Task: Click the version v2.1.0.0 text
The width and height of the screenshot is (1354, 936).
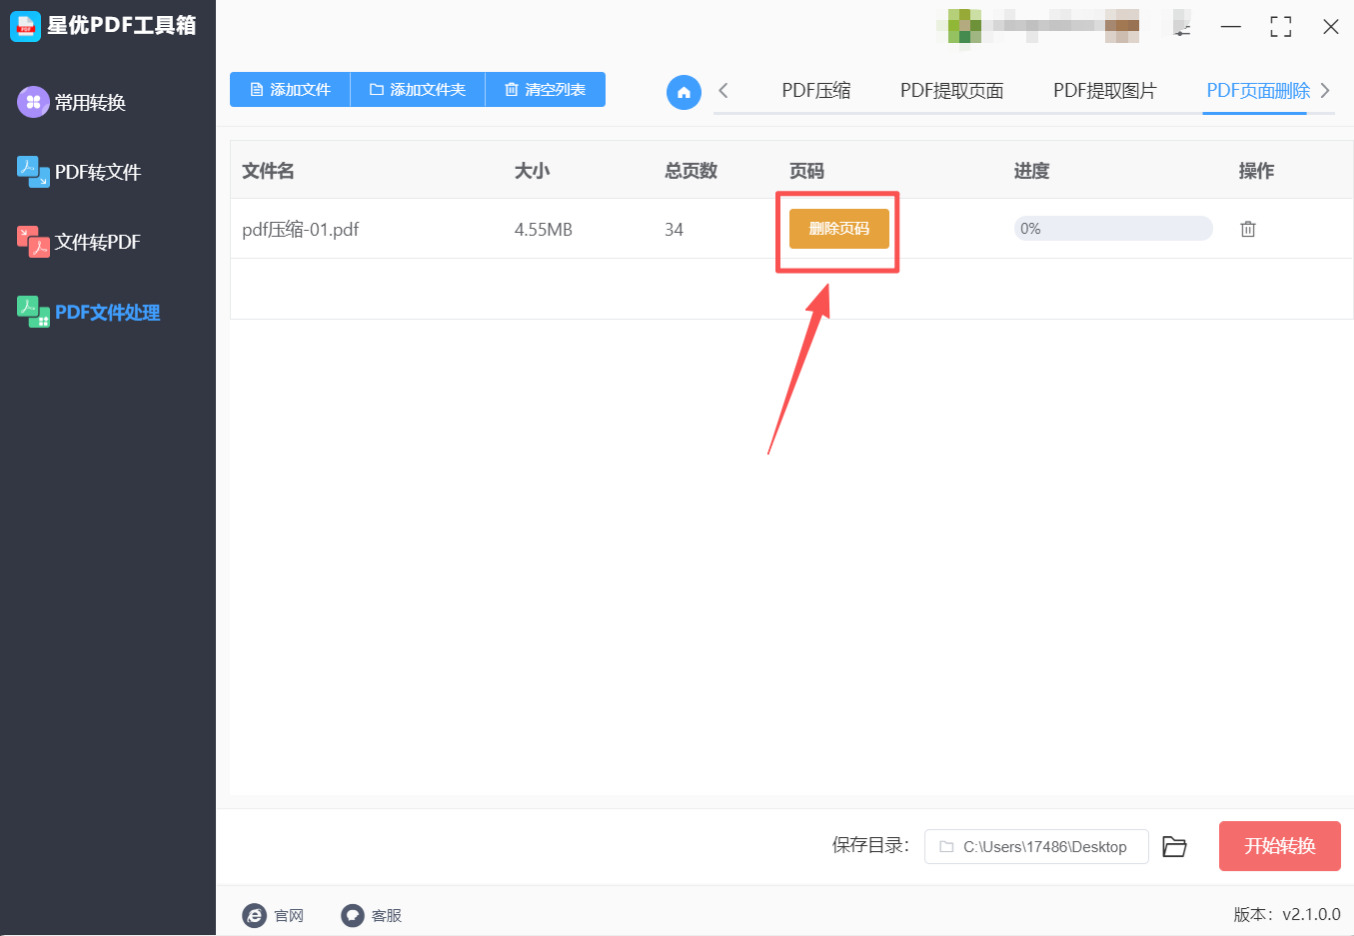Action: point(1287,915)
